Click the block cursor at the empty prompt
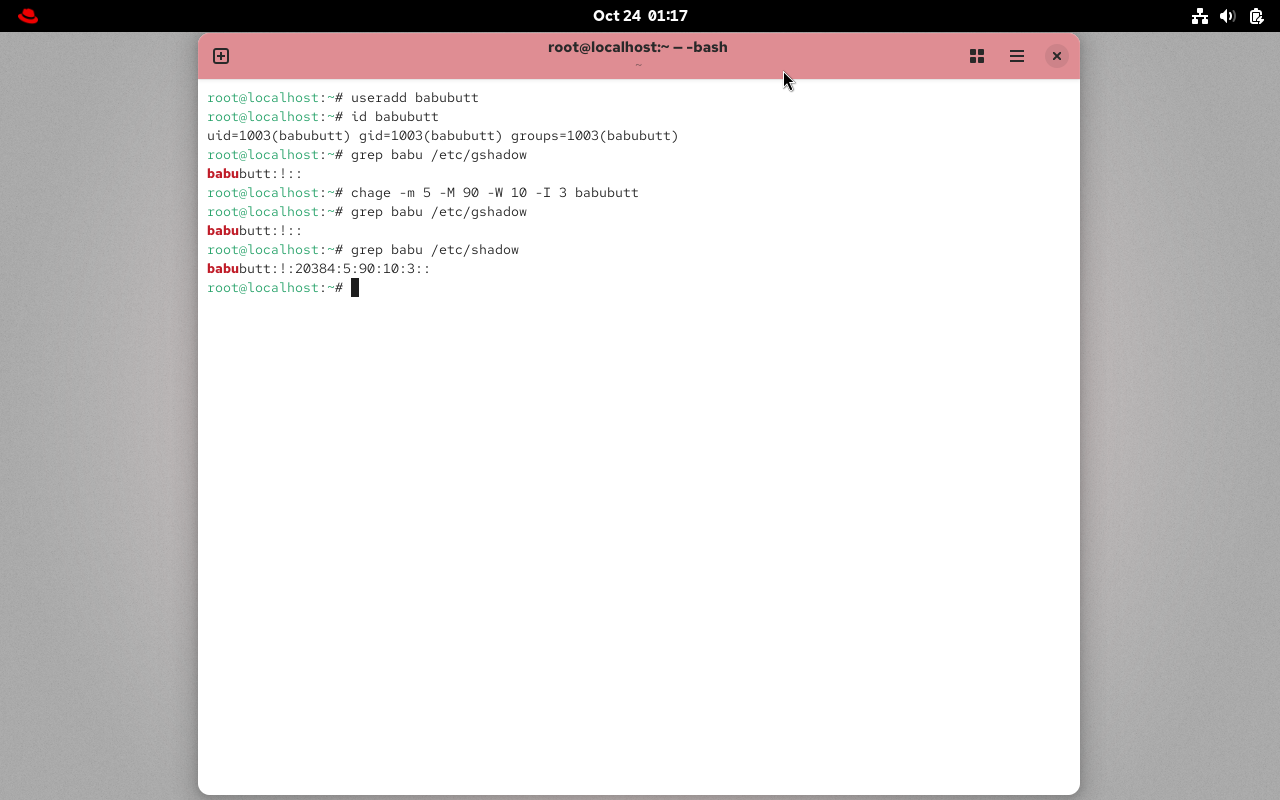Screen dimensions: 1280x800 pos(355,288)
